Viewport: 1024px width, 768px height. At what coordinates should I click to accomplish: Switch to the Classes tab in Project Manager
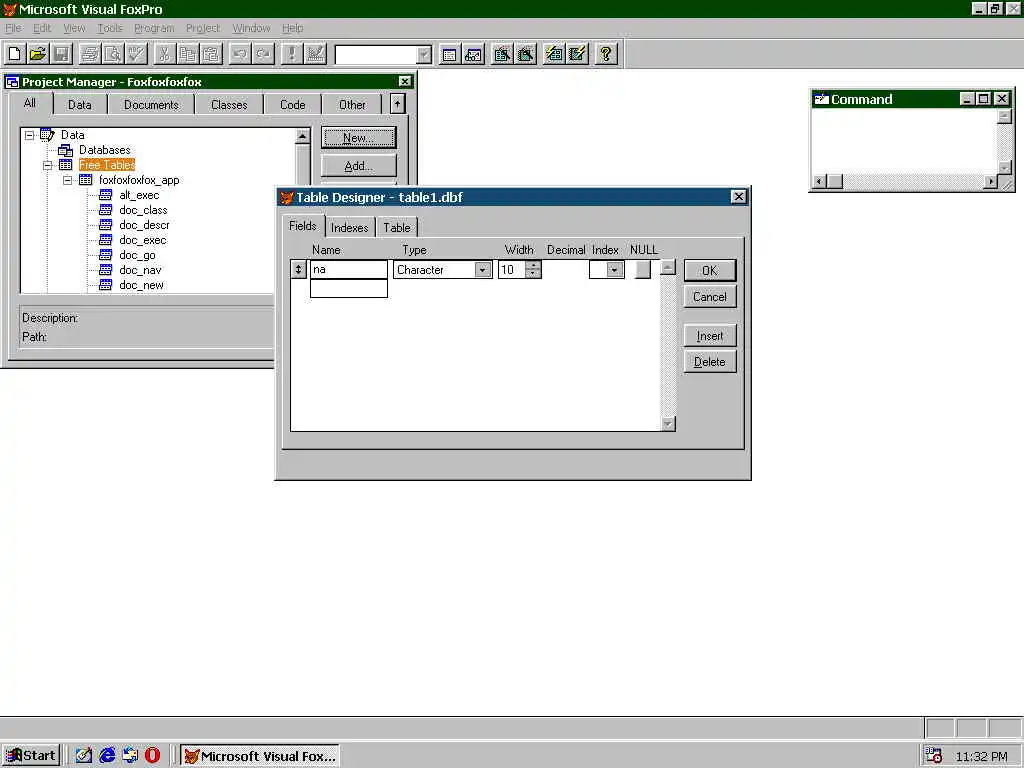click(229, 104)
